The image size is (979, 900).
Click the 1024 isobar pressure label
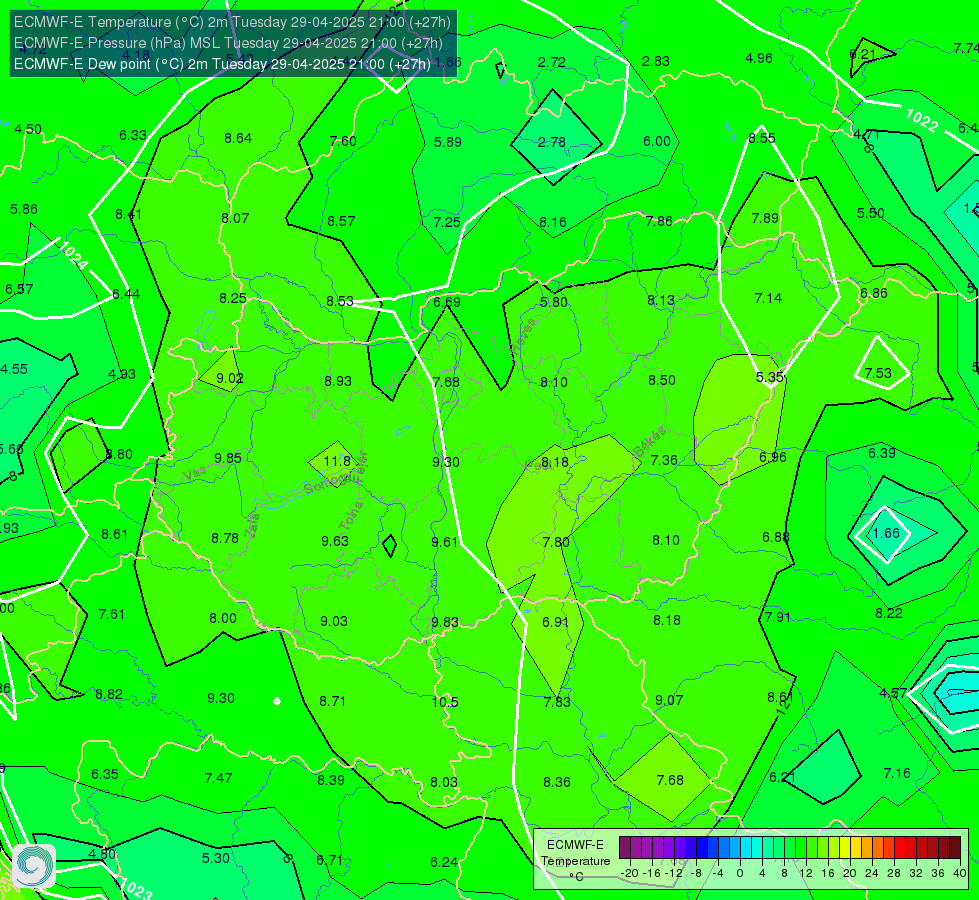tap(74, 255)
